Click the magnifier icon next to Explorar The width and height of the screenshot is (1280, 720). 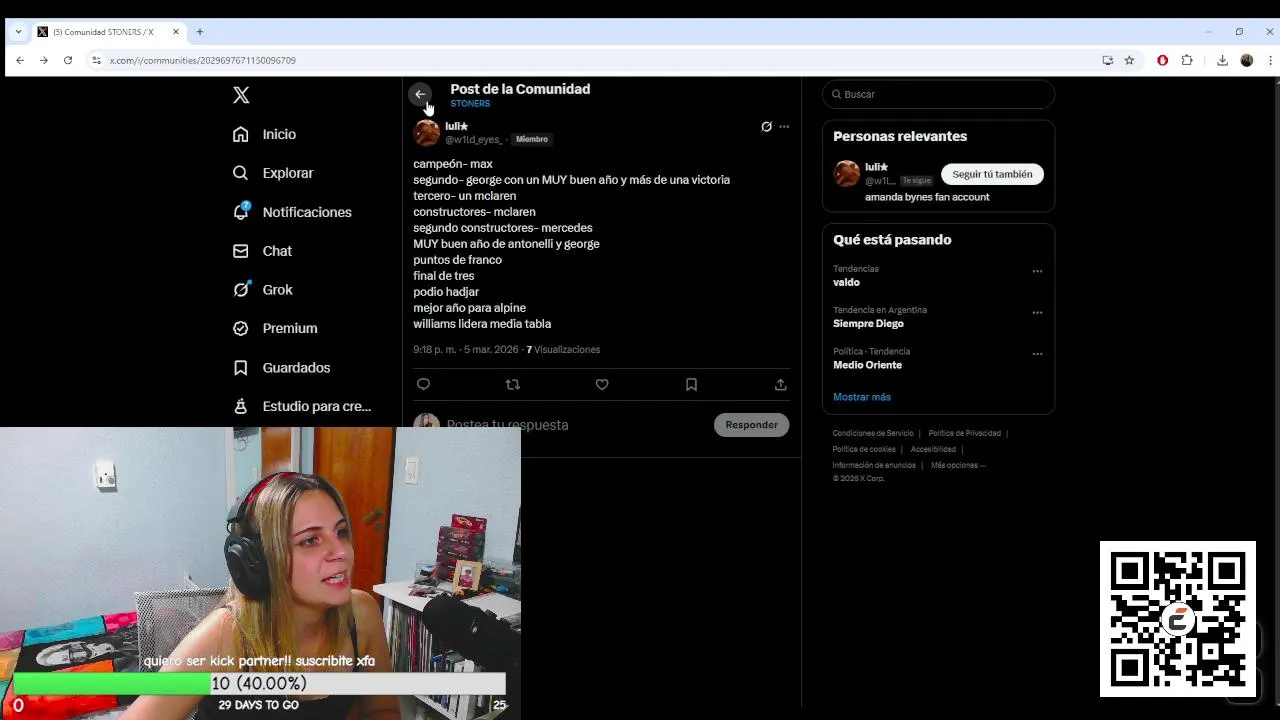[240, 173]
